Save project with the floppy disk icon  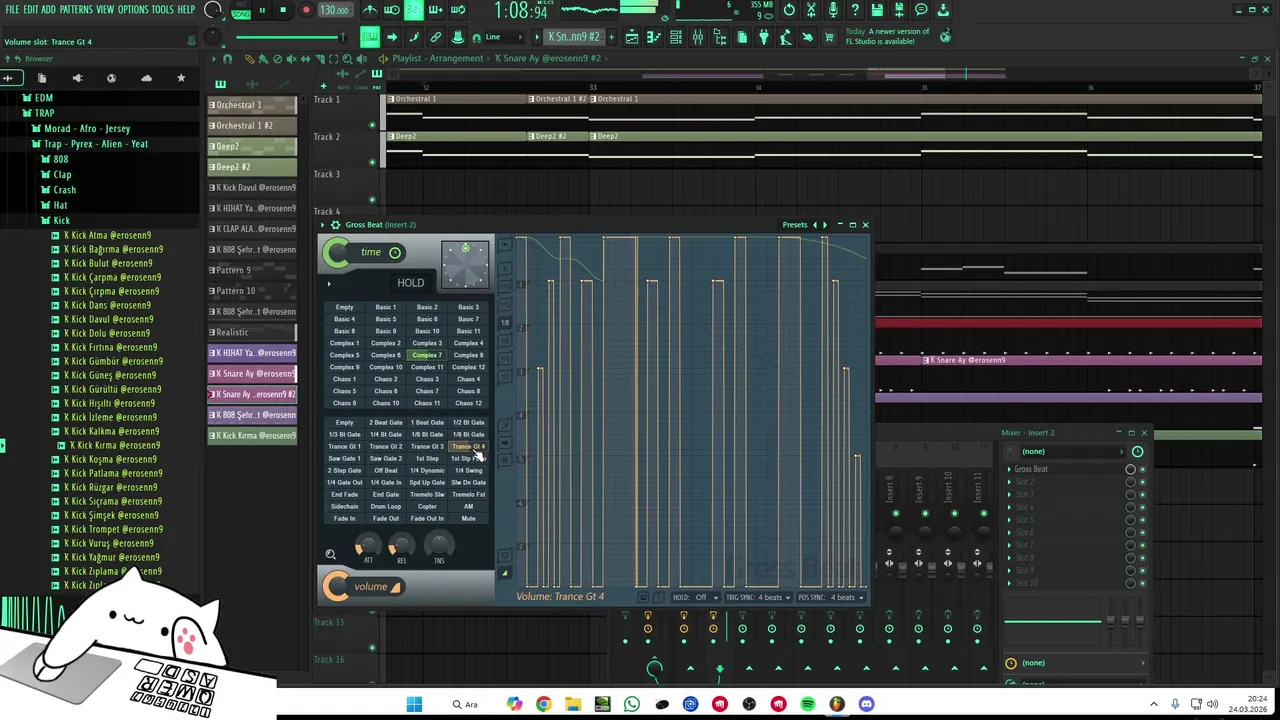pyautogui.click(x=877, y=10)
